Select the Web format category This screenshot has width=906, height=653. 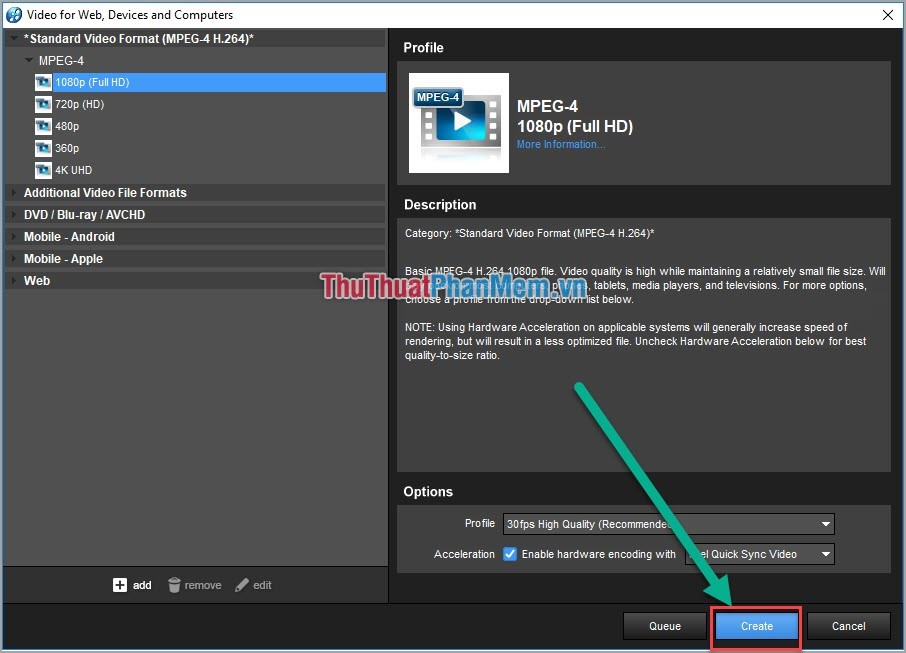pos(37,280)
